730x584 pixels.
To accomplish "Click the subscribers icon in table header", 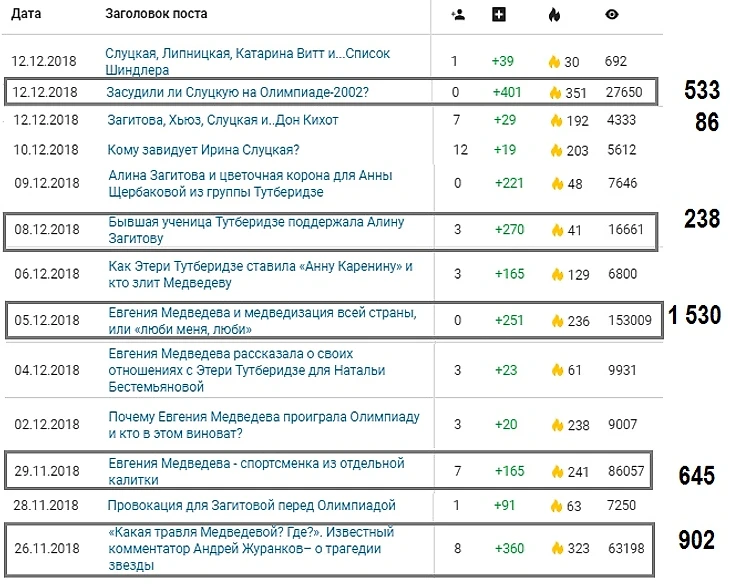I will coord(458,15).
